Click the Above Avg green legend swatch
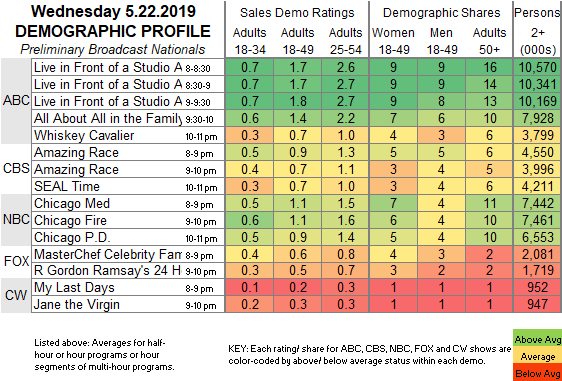The image size is (562, 381). point(537,339)
